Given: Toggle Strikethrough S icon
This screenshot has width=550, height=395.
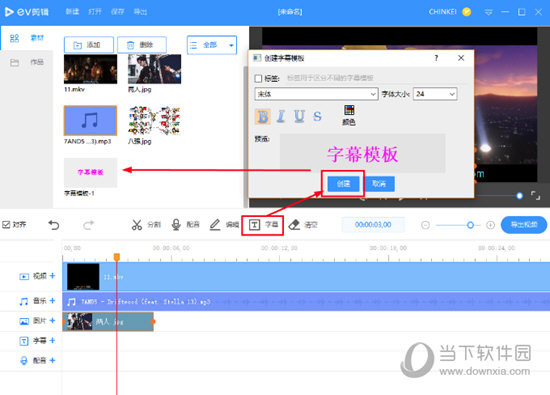Looking at the screenshot, I should pyautogui.click(x=317, y=116).
